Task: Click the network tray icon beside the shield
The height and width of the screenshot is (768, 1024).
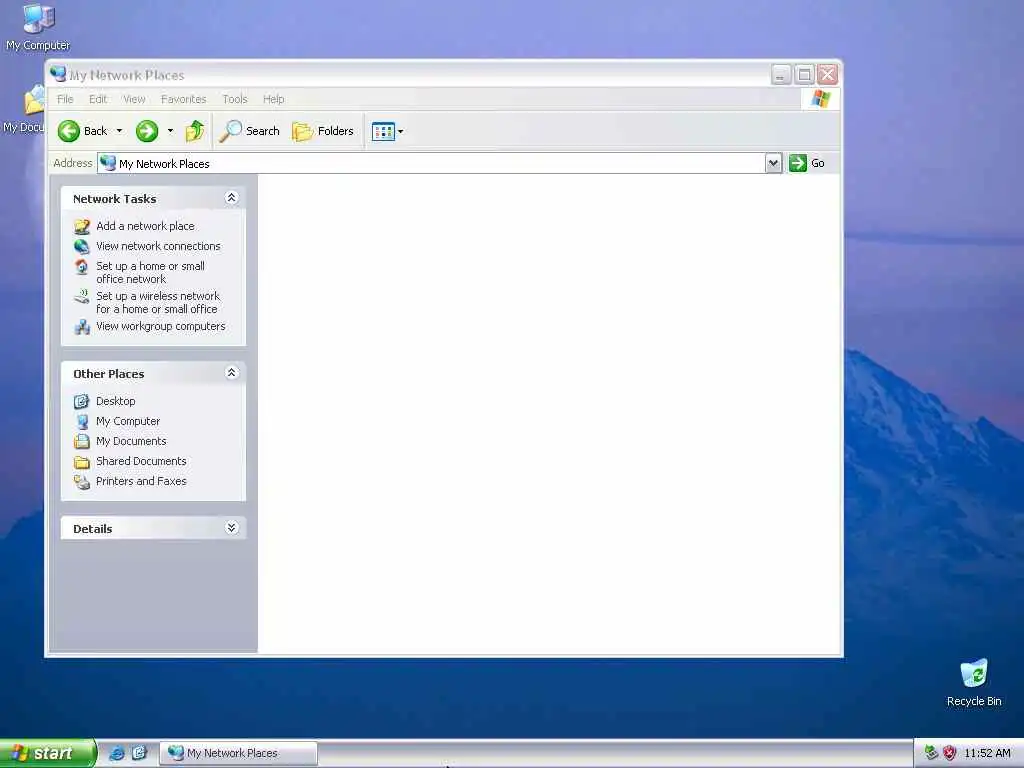Action: [931, 753]
